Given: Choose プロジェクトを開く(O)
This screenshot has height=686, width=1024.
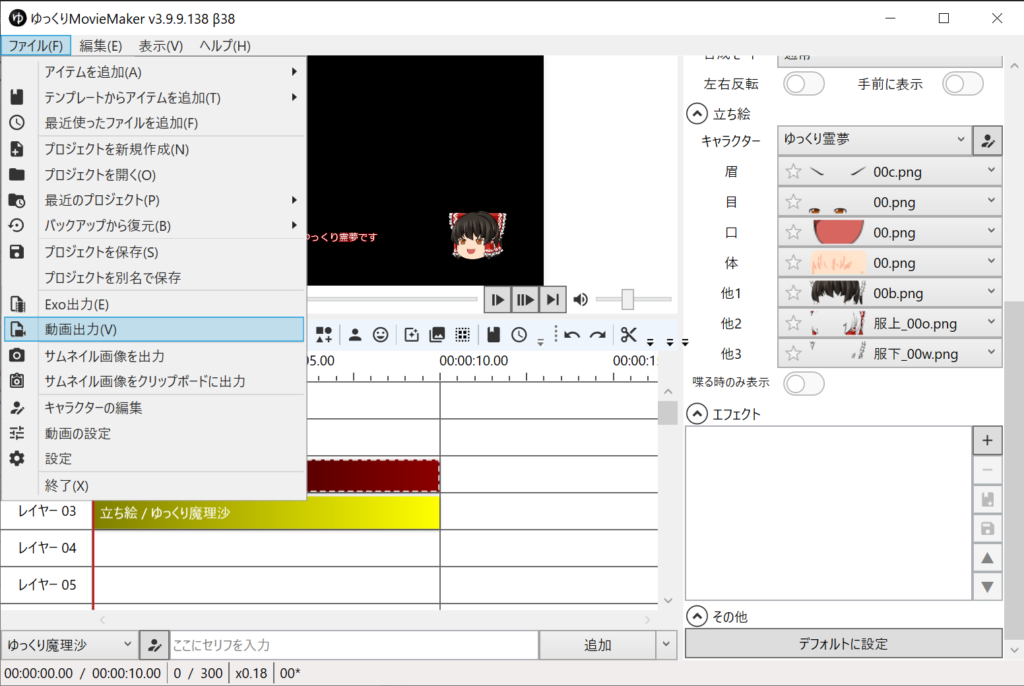Looking at the screenshot, I should click(154, 174).
